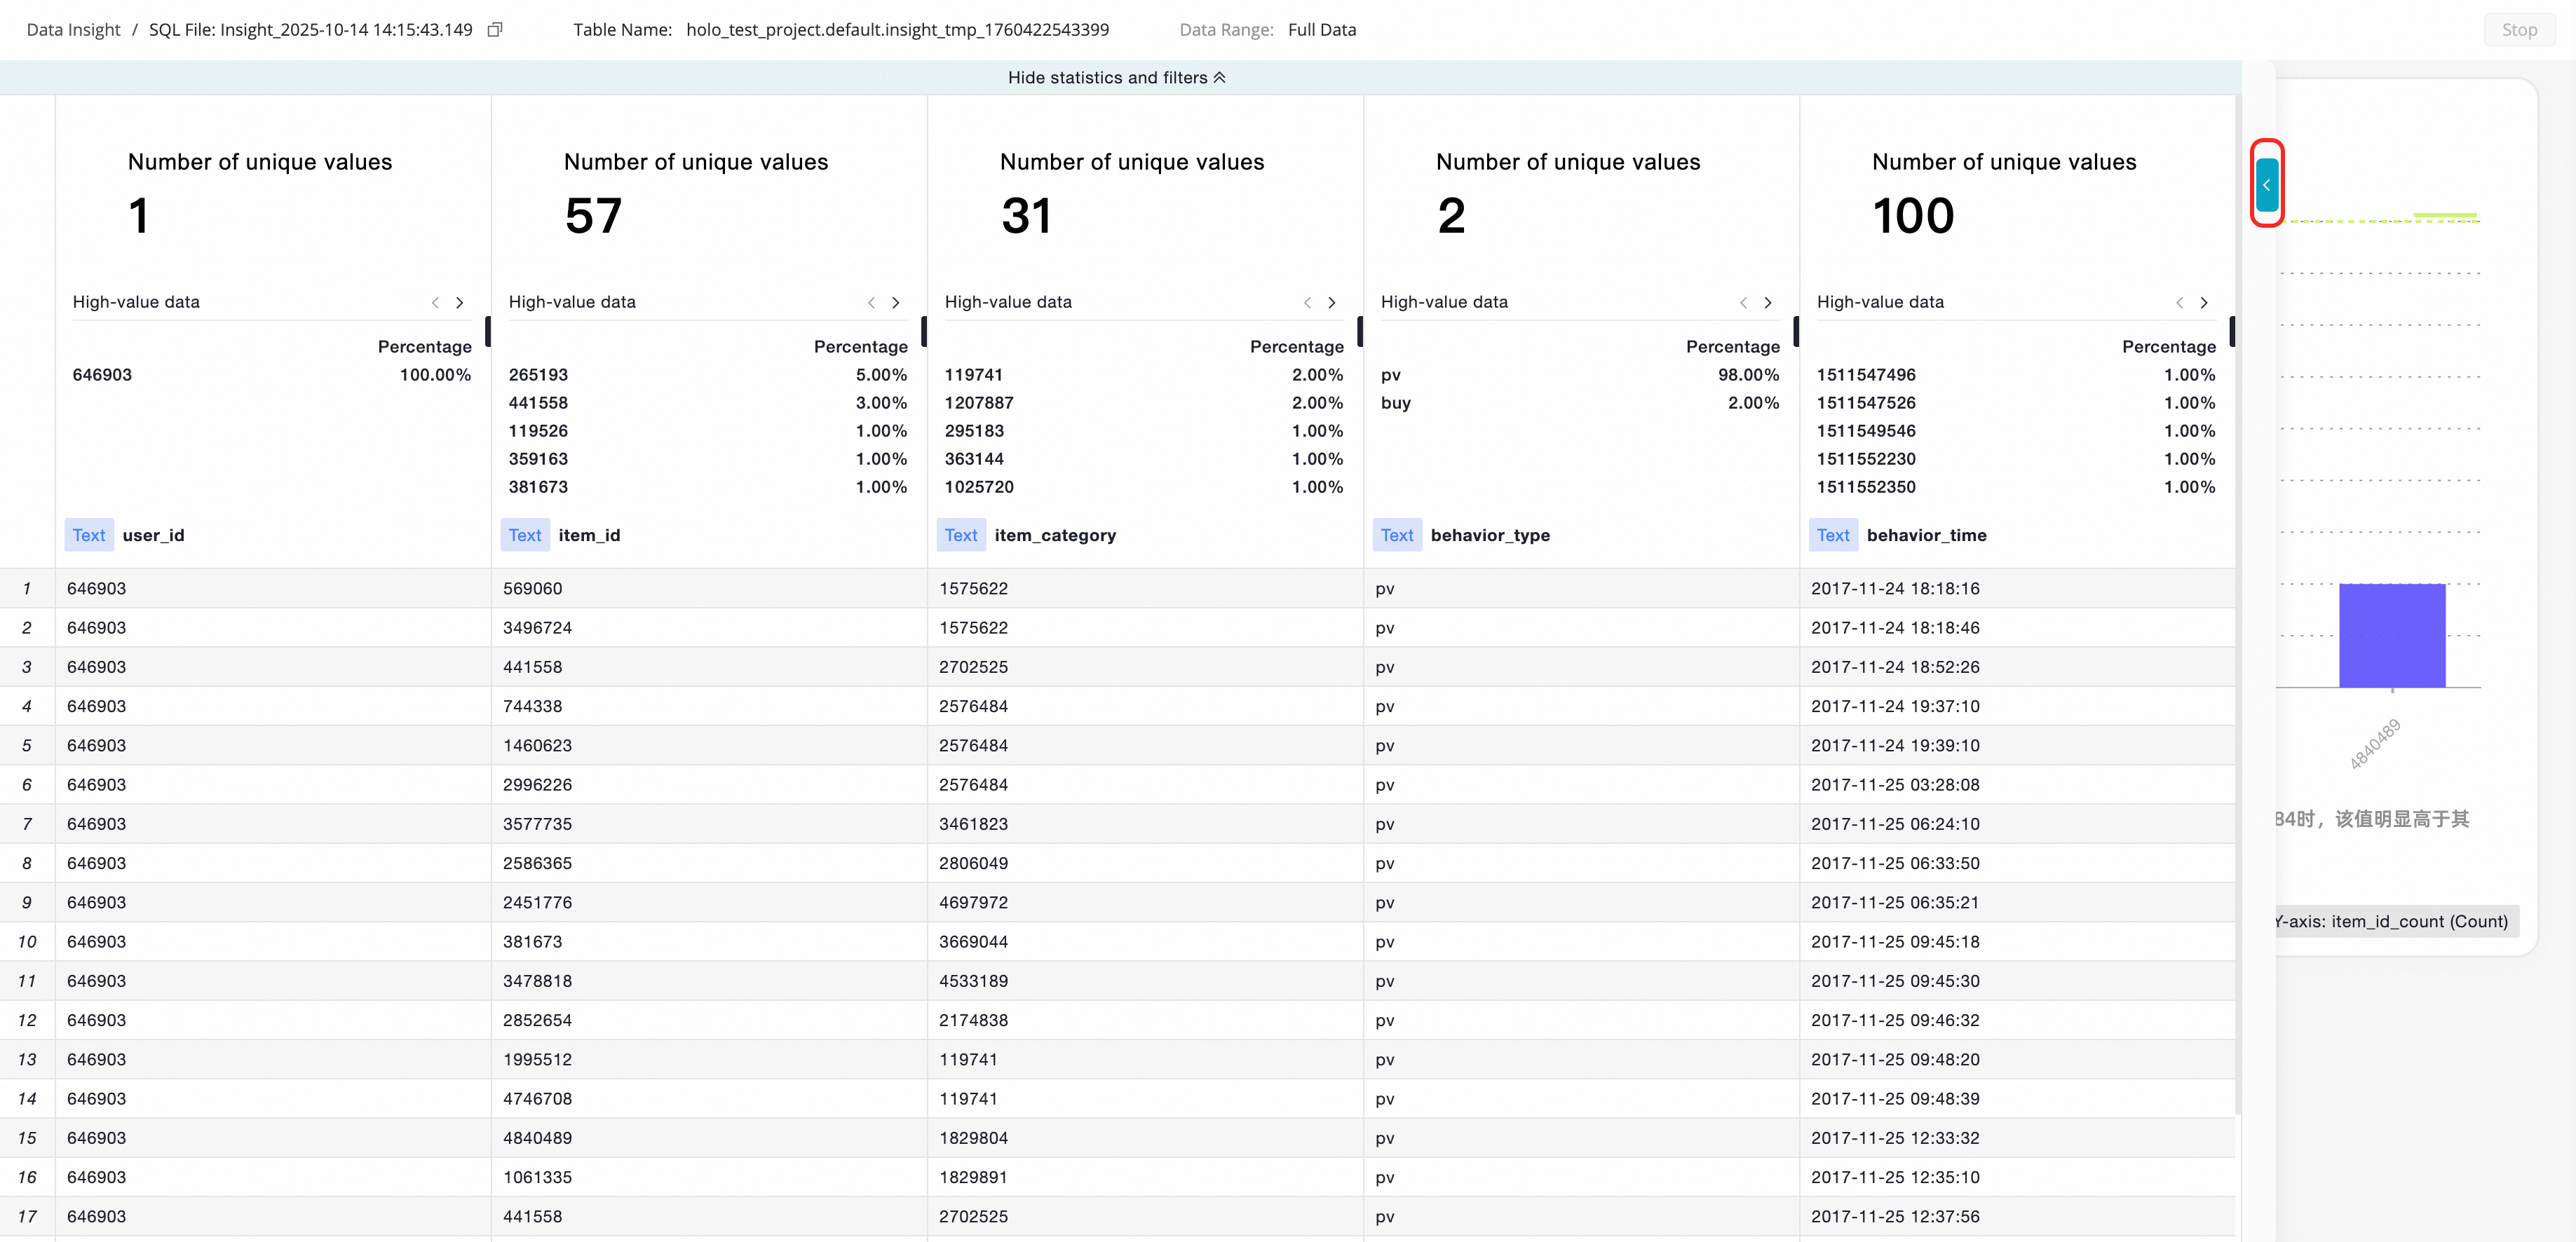Next page of item_id high-value data
This screenshot has width=2576, height=1242.
(896, 303)
